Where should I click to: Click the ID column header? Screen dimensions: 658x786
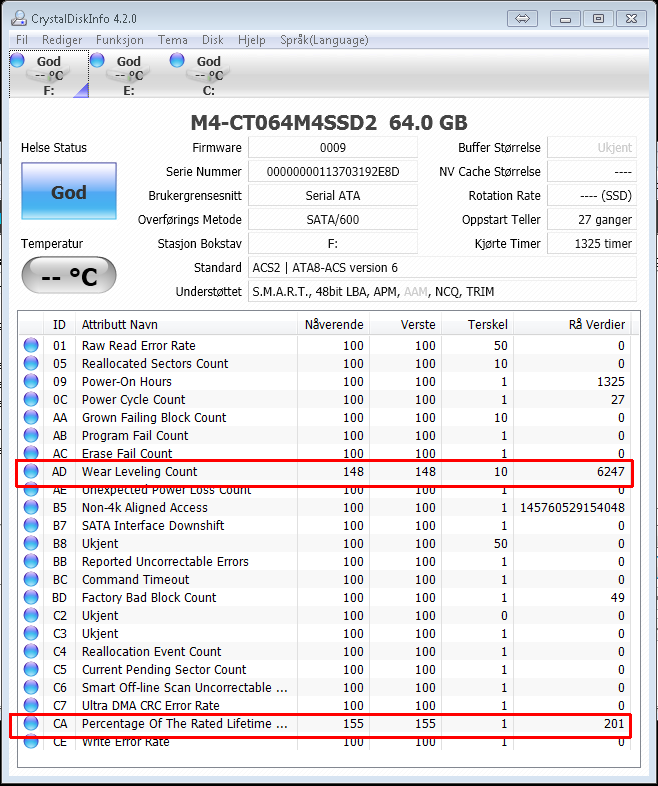click(x=59, y=325)
